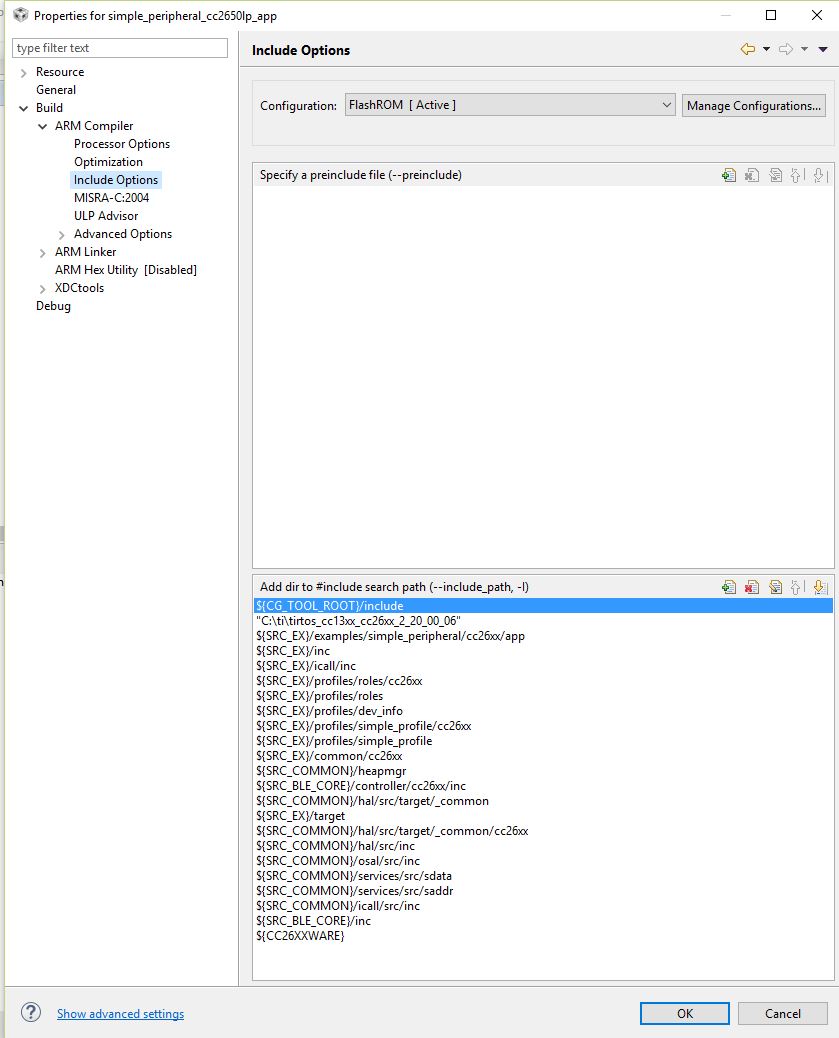Select ${SRC_BLE_CORE}/controller/cc26xx/inc entry
Screen dimensions: 839x1038
[x=361, y=786]
